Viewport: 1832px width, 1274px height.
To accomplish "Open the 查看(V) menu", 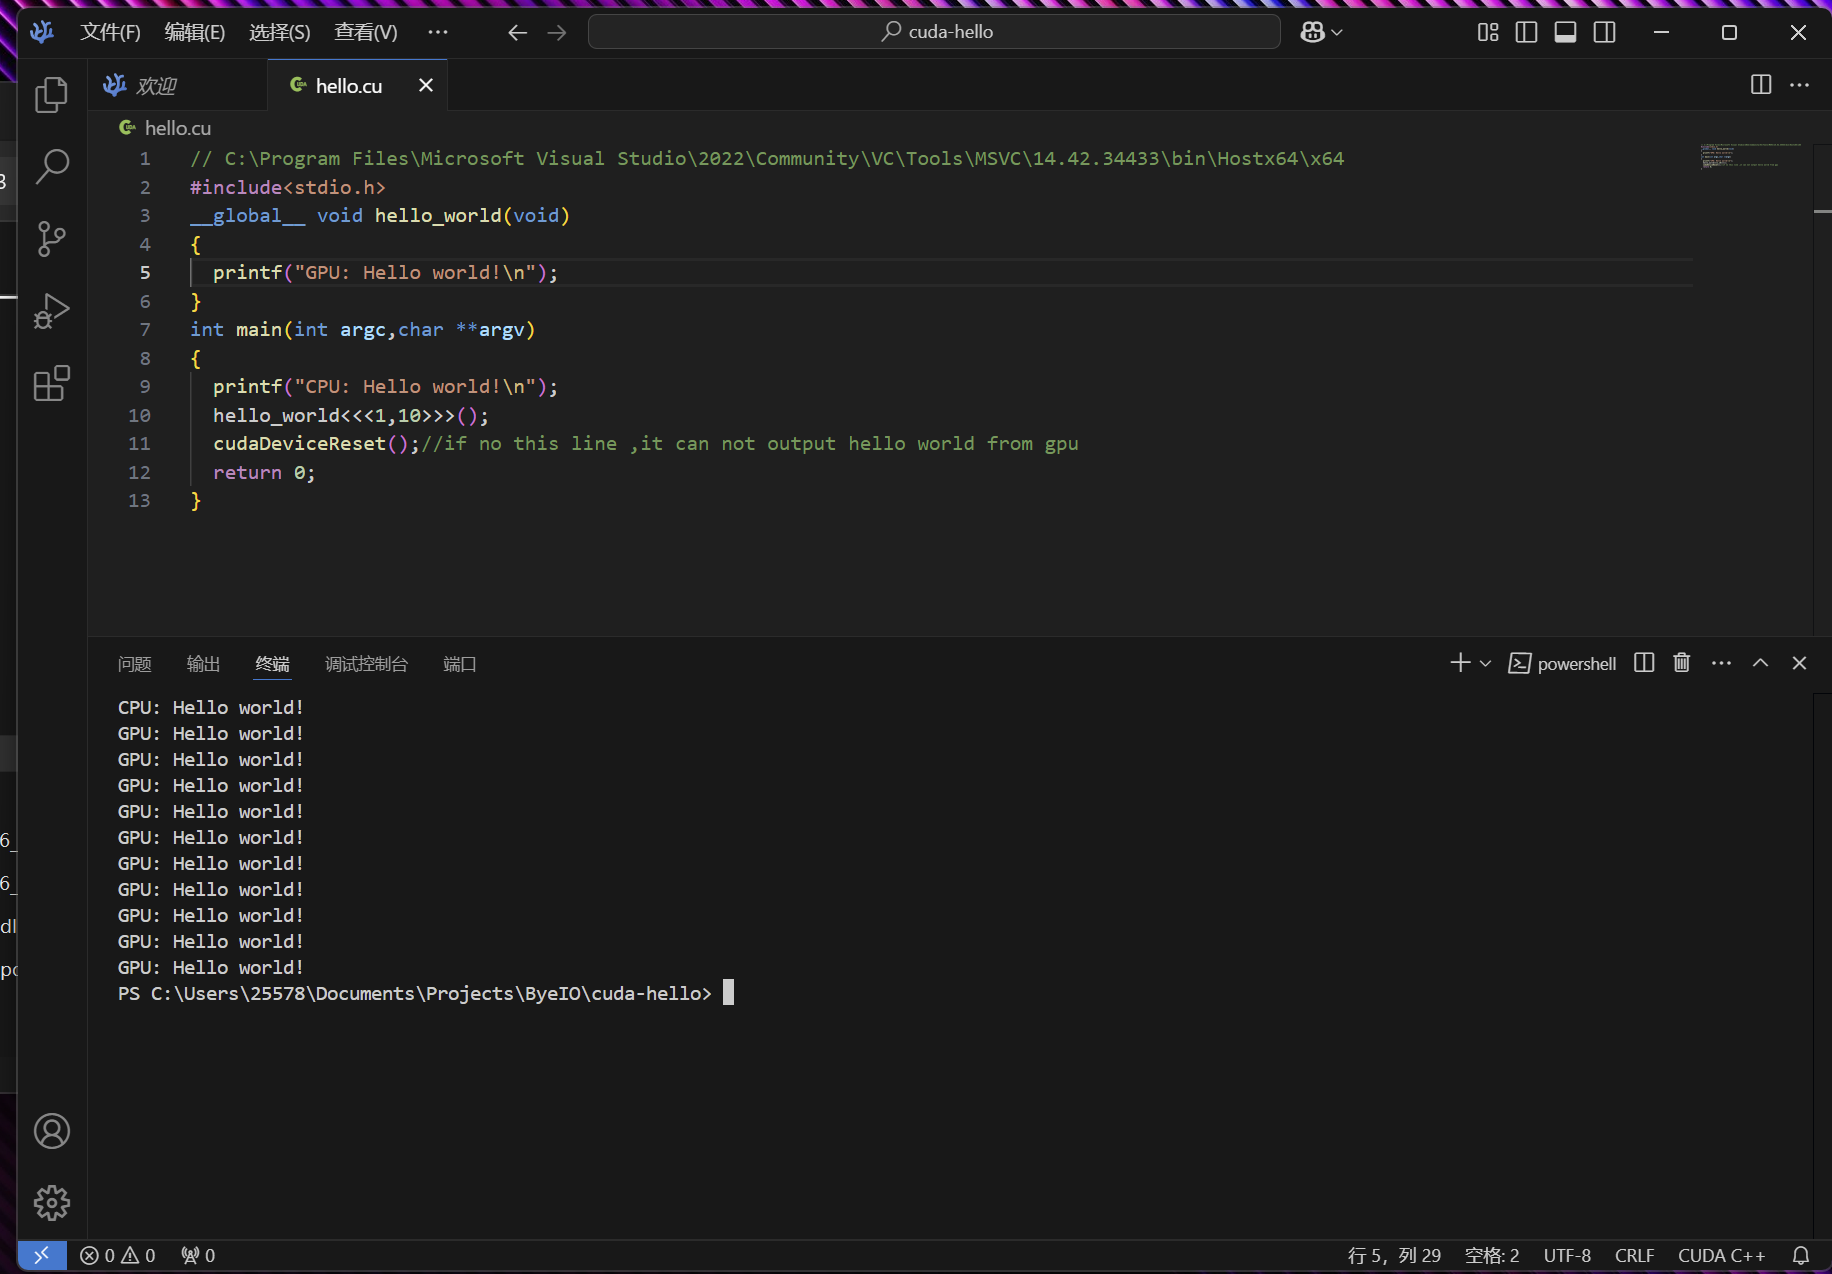I will pyautogui.click(x=366, y=32).
